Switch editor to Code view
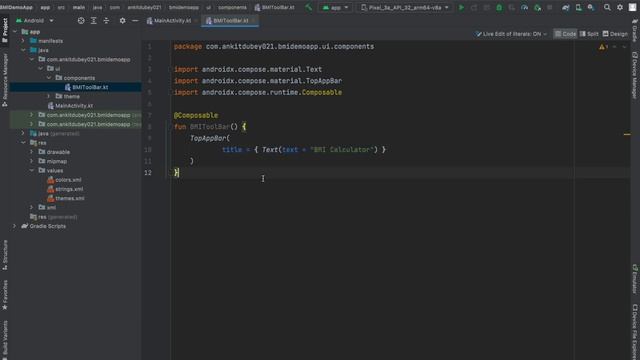640x360 pixels. [565, 34]
